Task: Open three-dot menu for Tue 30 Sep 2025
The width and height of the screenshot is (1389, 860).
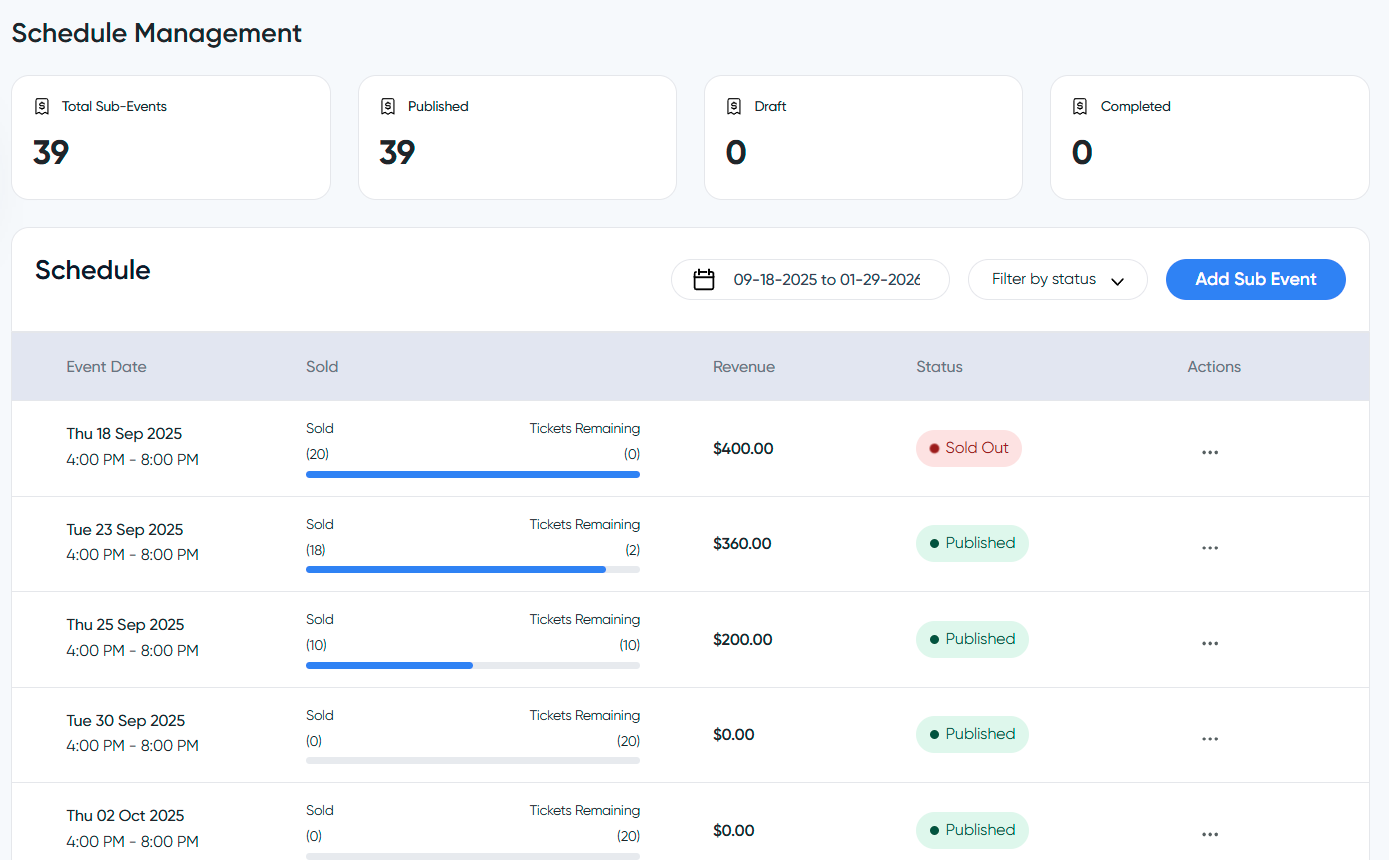Action: (x=1210, y=739)
